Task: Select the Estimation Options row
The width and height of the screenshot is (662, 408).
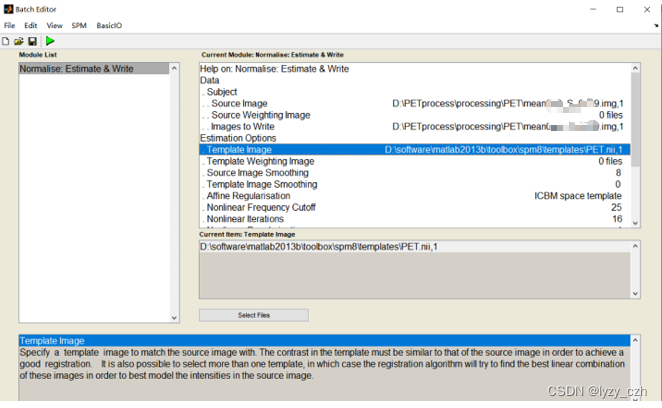Action: [x=415, y=138]
